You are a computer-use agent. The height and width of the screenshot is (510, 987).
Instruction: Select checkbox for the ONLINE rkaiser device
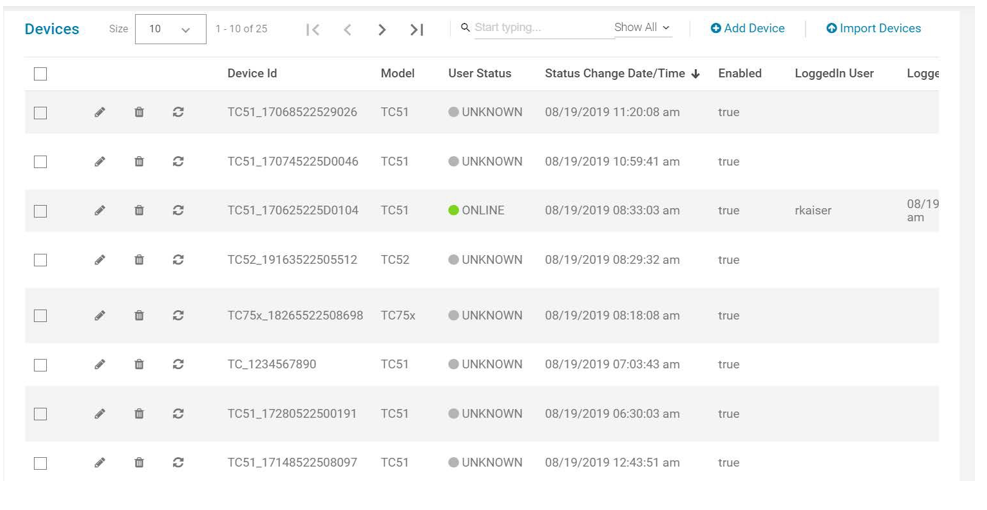[40, 211]
